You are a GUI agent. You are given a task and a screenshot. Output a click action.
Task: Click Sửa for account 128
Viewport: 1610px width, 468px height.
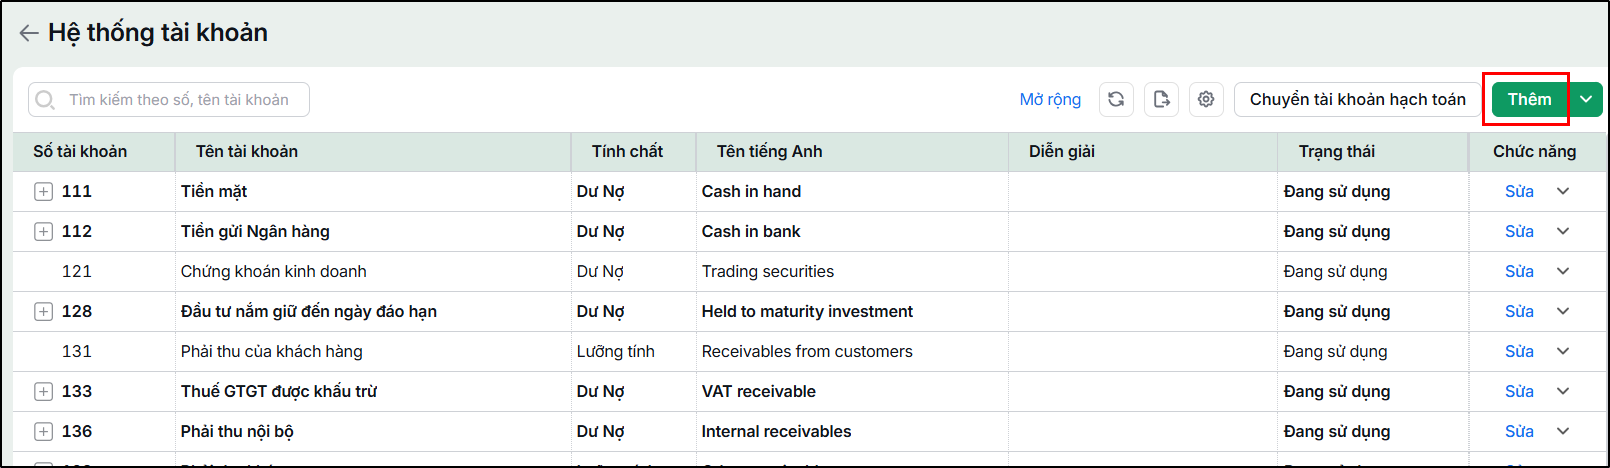[1519, 312]
